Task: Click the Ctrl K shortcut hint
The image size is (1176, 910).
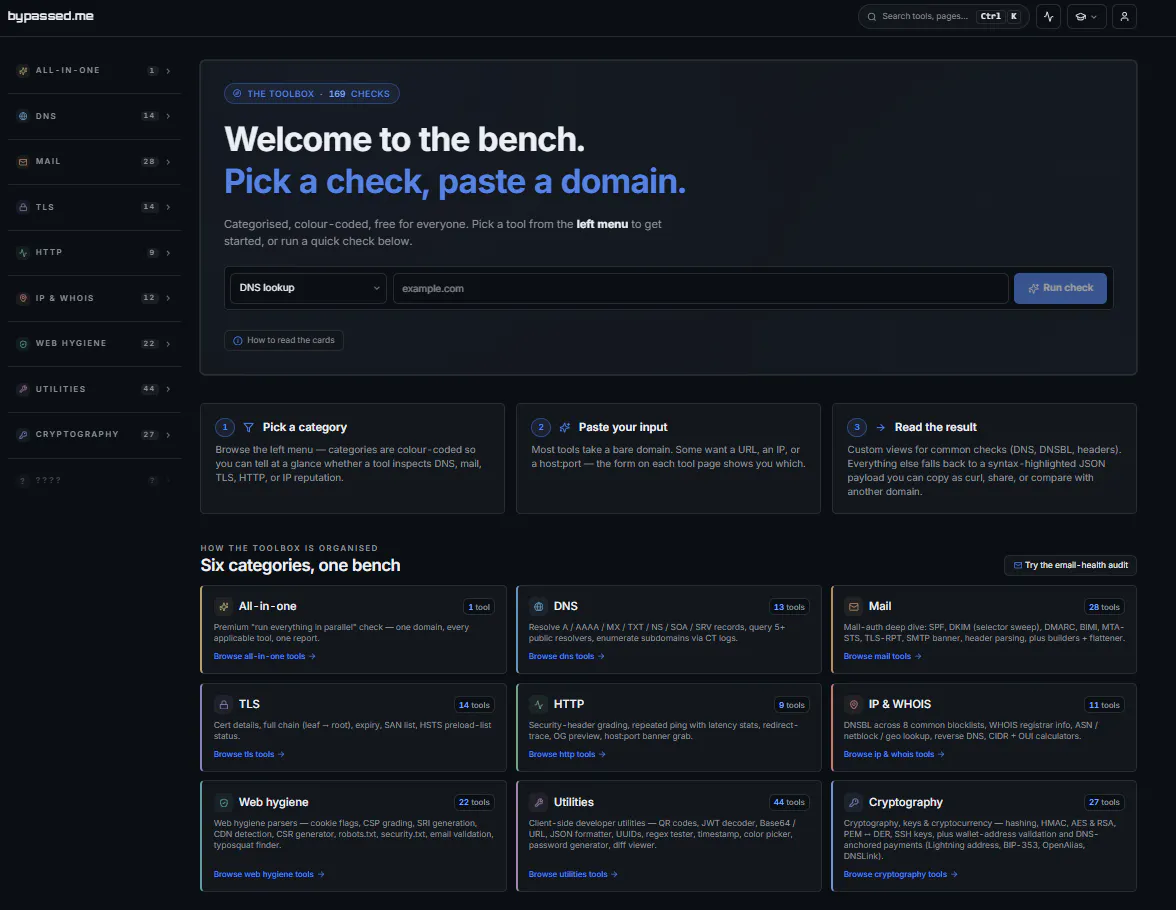Action: coord(1000,17)
